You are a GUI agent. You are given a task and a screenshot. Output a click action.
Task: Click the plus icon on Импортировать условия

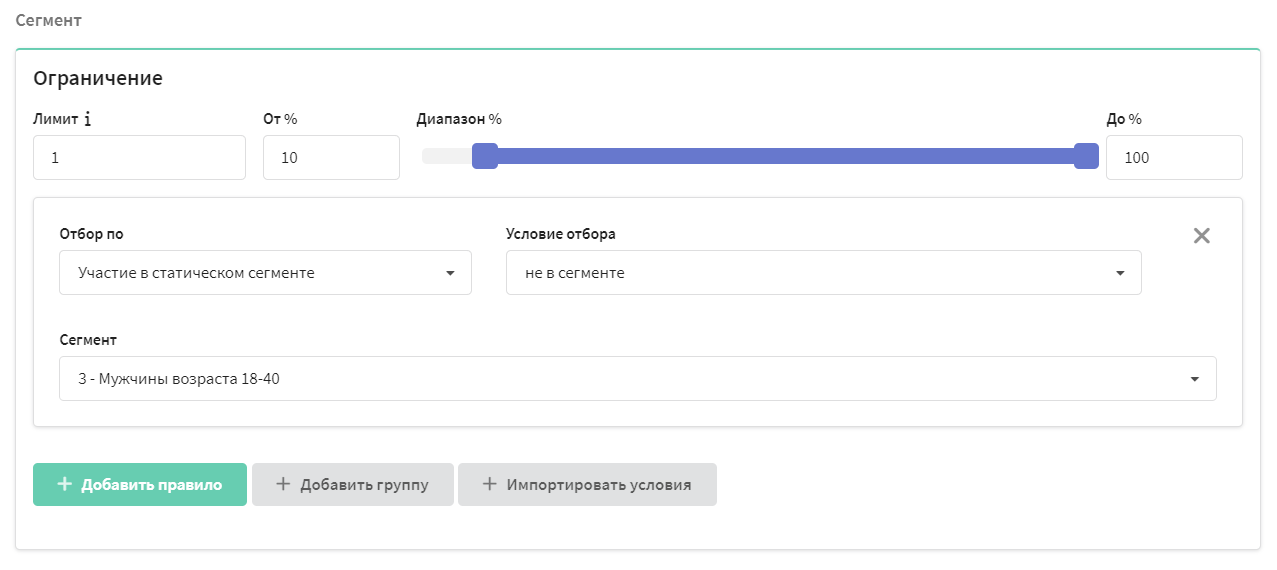(489, 484)
